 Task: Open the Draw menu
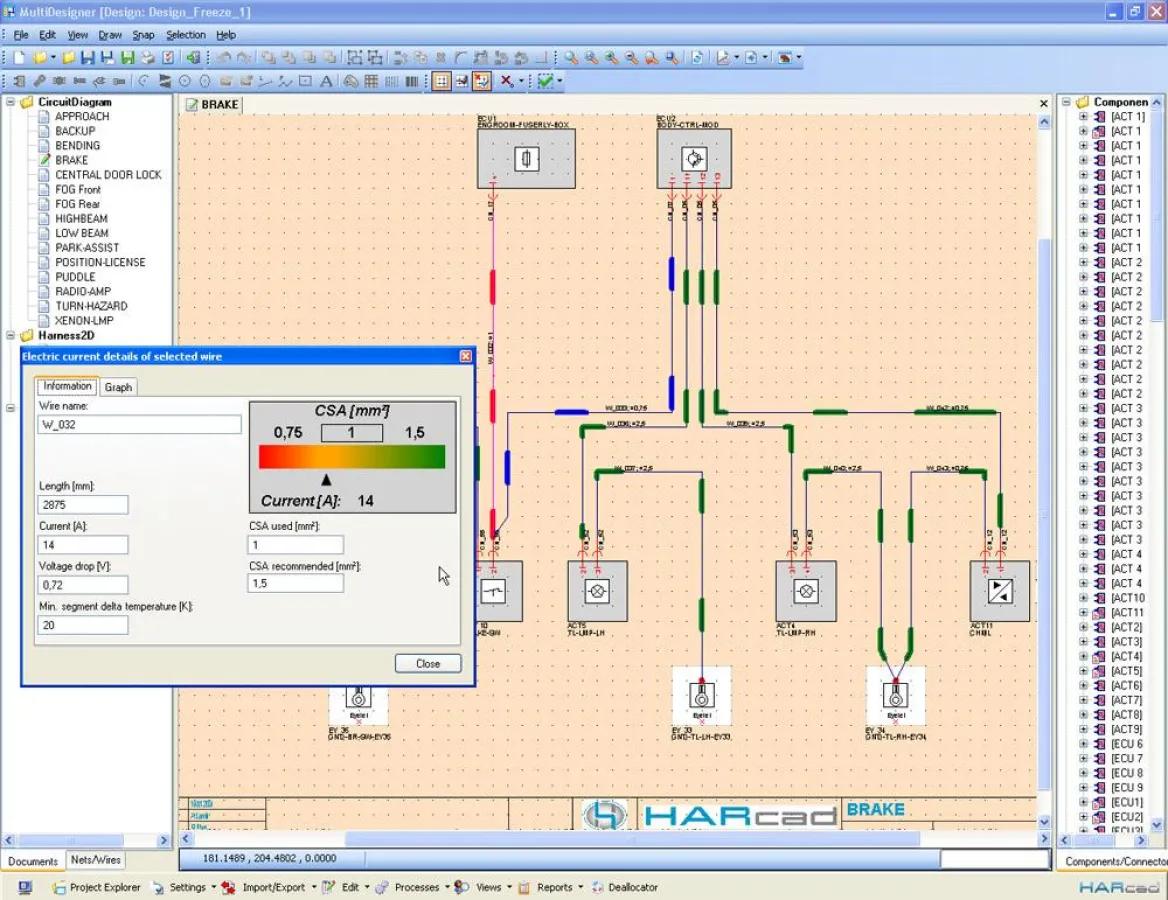tap(109, 35)
